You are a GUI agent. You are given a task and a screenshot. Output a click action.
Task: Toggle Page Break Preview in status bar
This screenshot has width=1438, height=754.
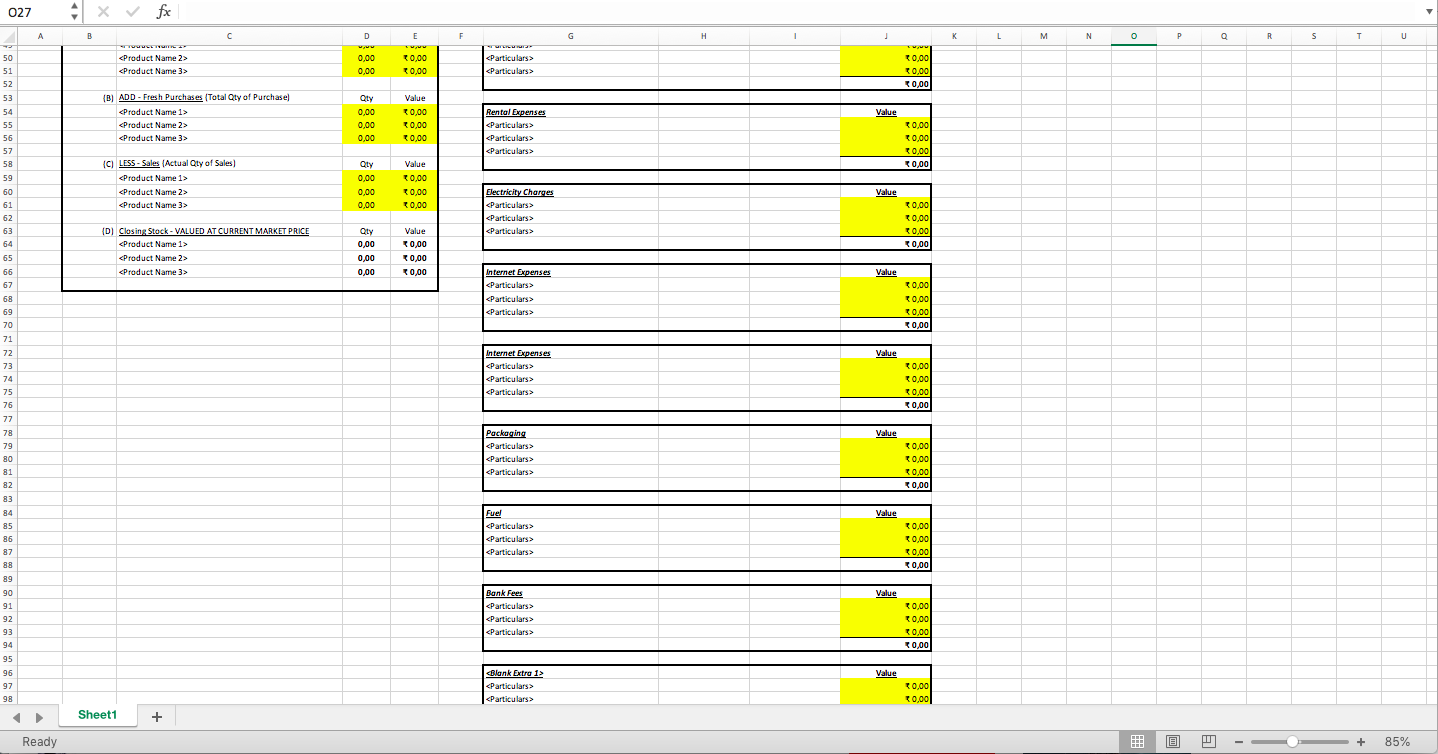[x=1206, y=741]
